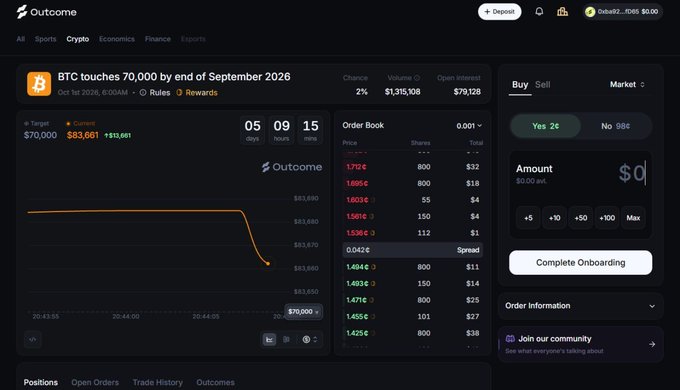Open the All category
The image size is (680, 390).
tap(20, 39)
